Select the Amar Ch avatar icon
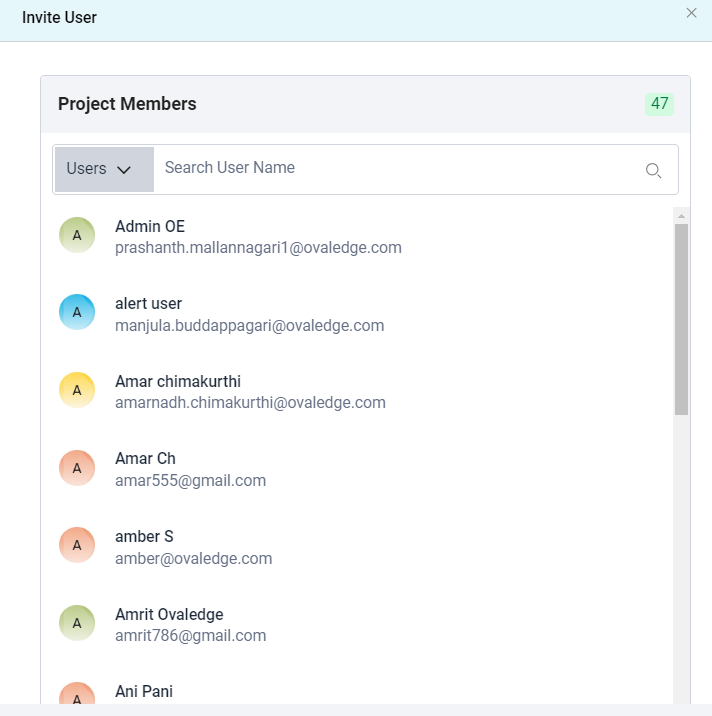Image resolution: width=712 pixels, height=716 pixels. 77,468
